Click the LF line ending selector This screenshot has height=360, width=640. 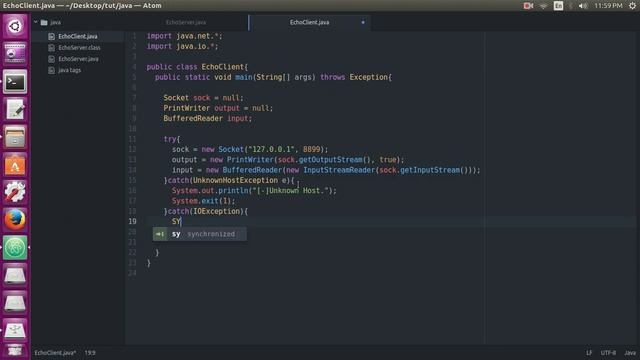pos(589,353)
